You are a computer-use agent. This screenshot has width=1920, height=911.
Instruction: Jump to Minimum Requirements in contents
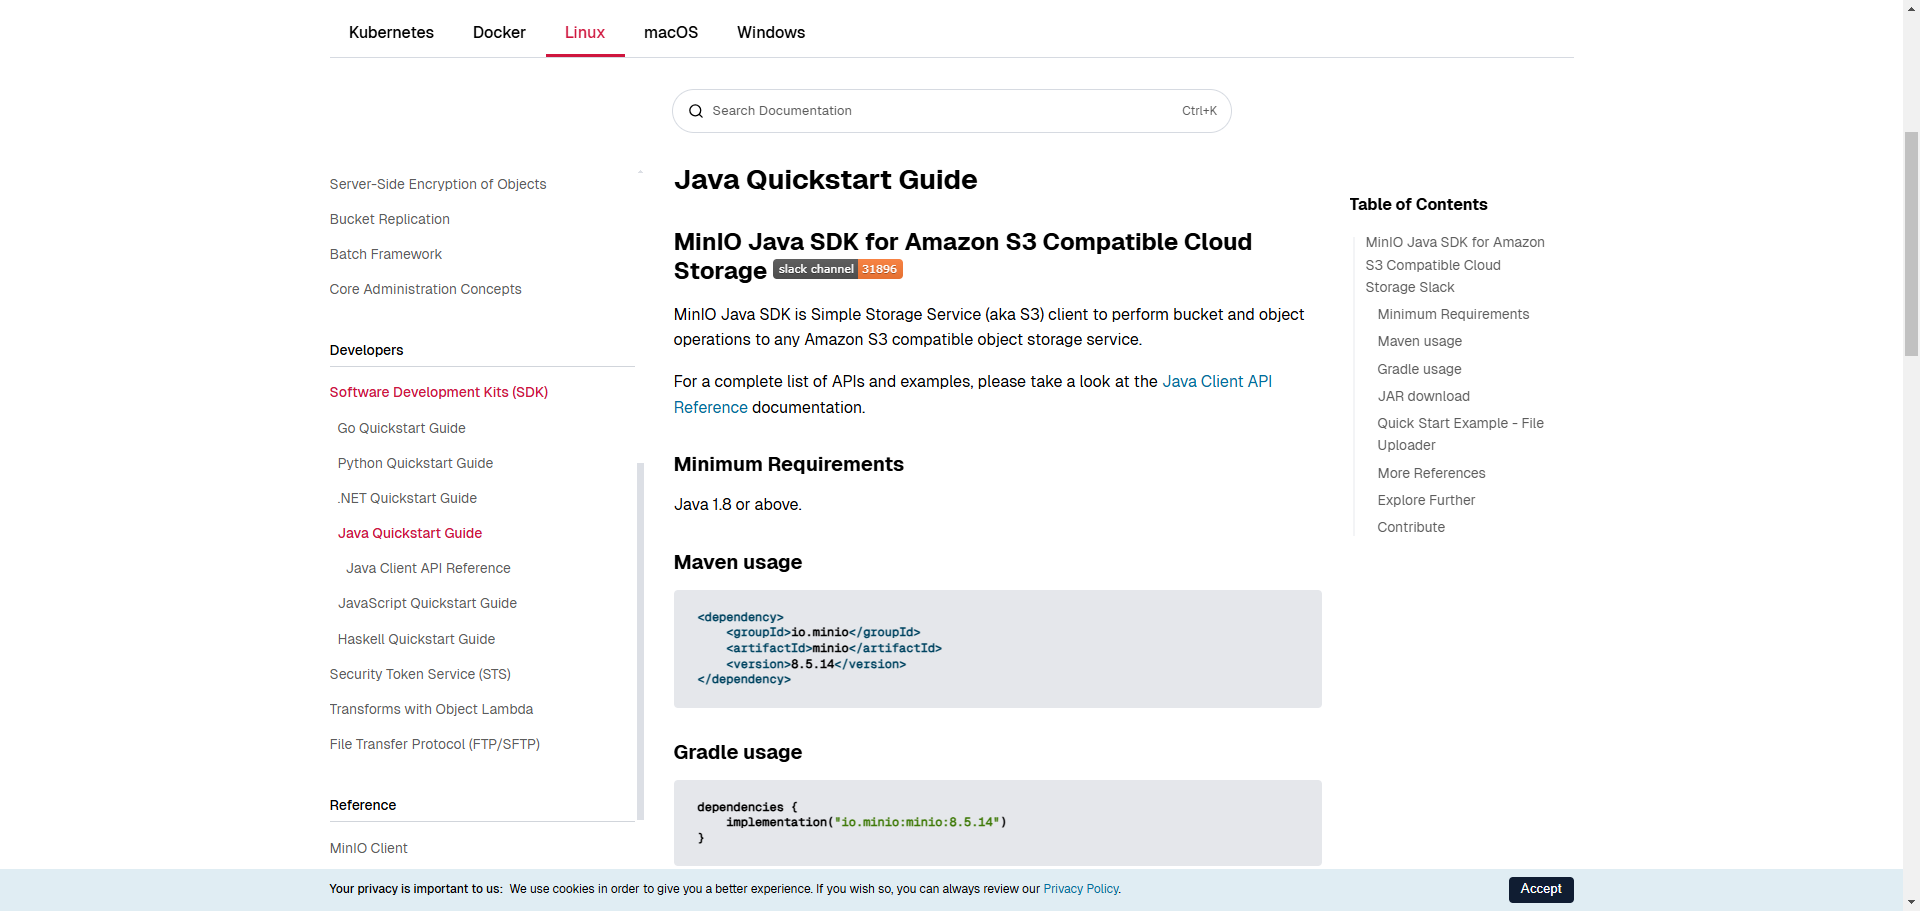pos(1453,314)
